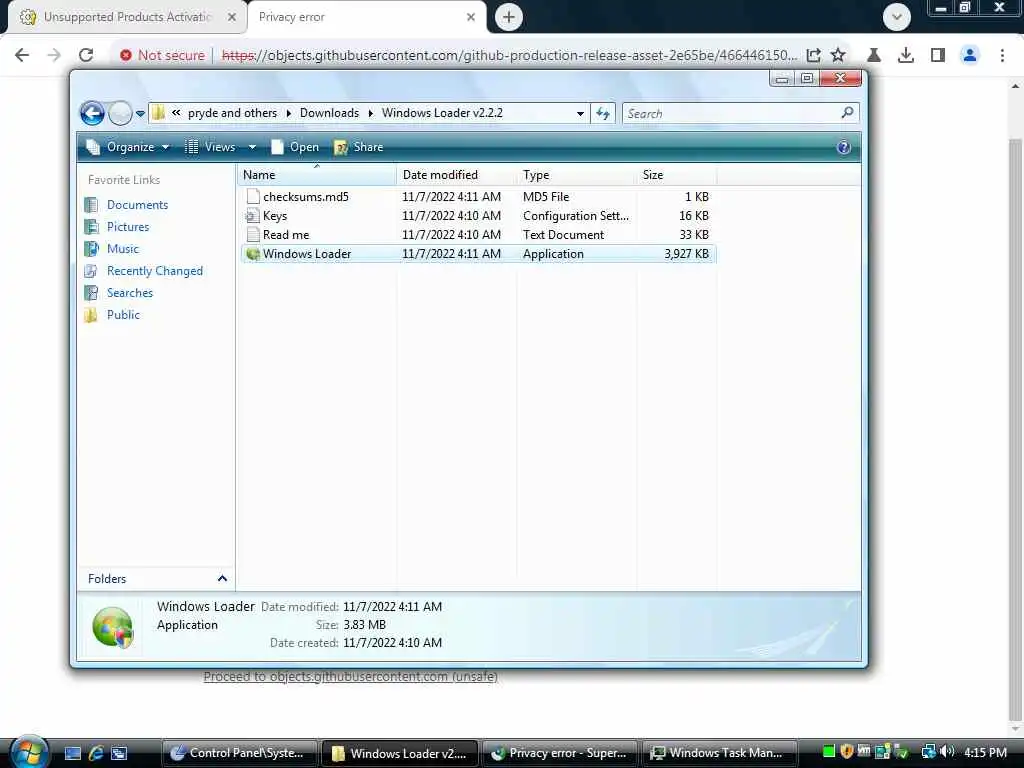The height and width of the screenshot is (768, 1024).
Task: Open Searches in Favorite Links
Action: point(130,293)
